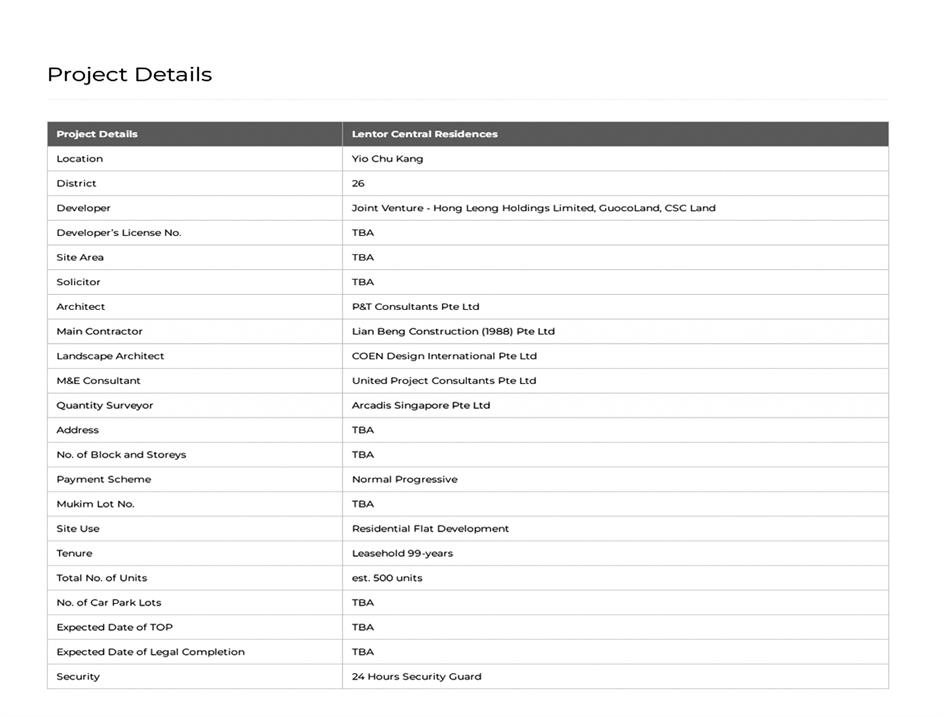Click the Project Details page heading
Screen dimensions: 943x717
pos(130,75)
